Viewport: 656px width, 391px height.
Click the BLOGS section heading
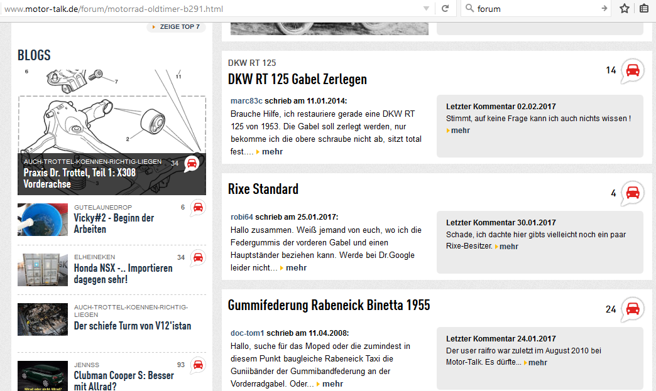[x=34, y=55]
